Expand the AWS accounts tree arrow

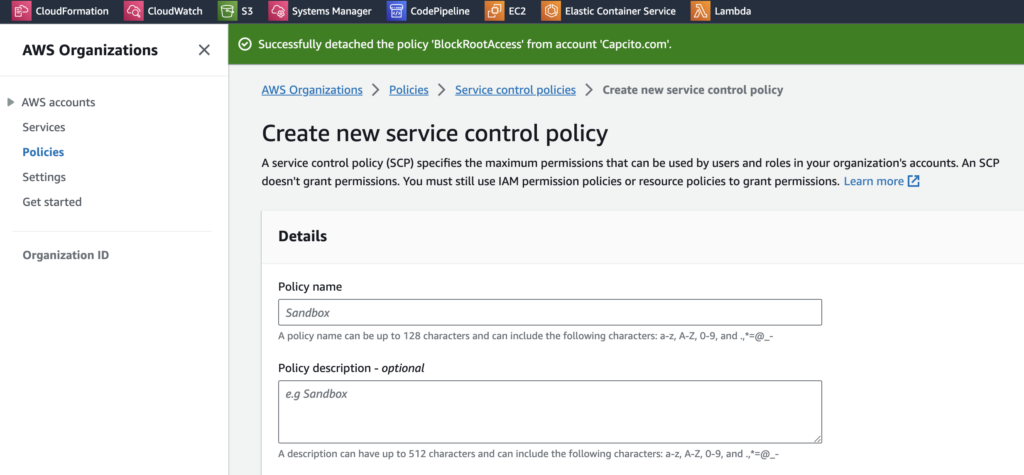[11, 102]
